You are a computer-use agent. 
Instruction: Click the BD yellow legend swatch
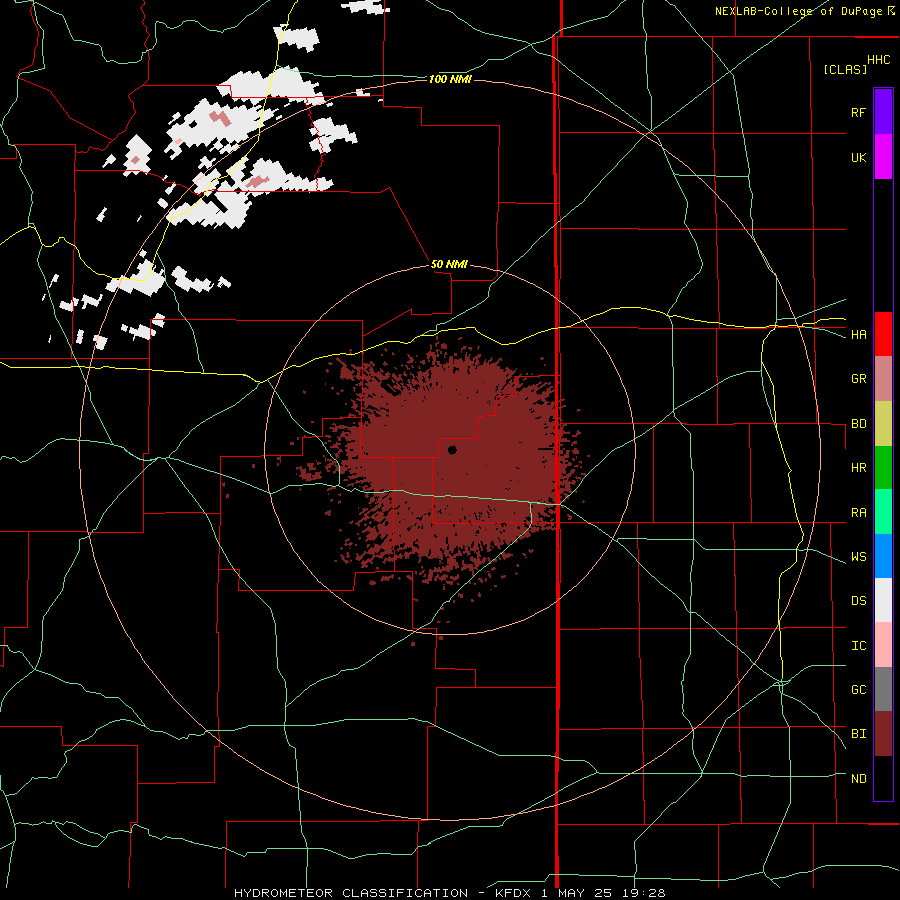883,423
